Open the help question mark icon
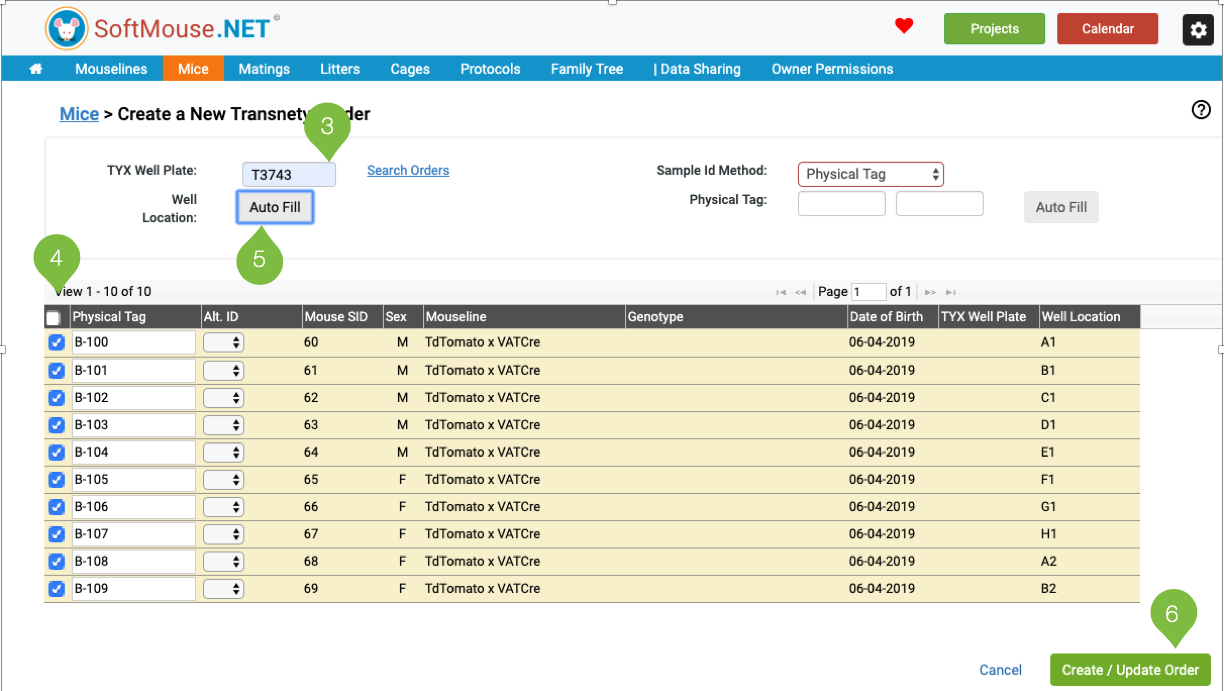Image resolution: width=1224 pixels, height=691 pixels. [x=1201, y=111]
